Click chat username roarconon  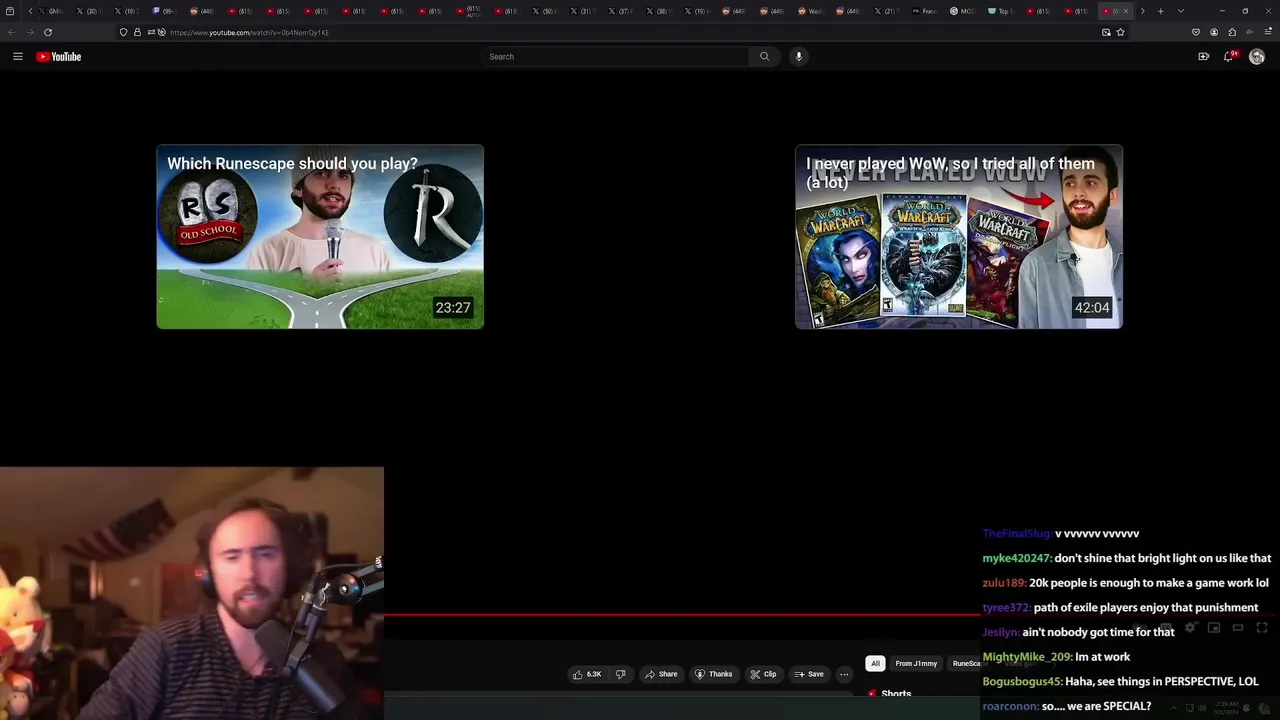[1010, 706]
